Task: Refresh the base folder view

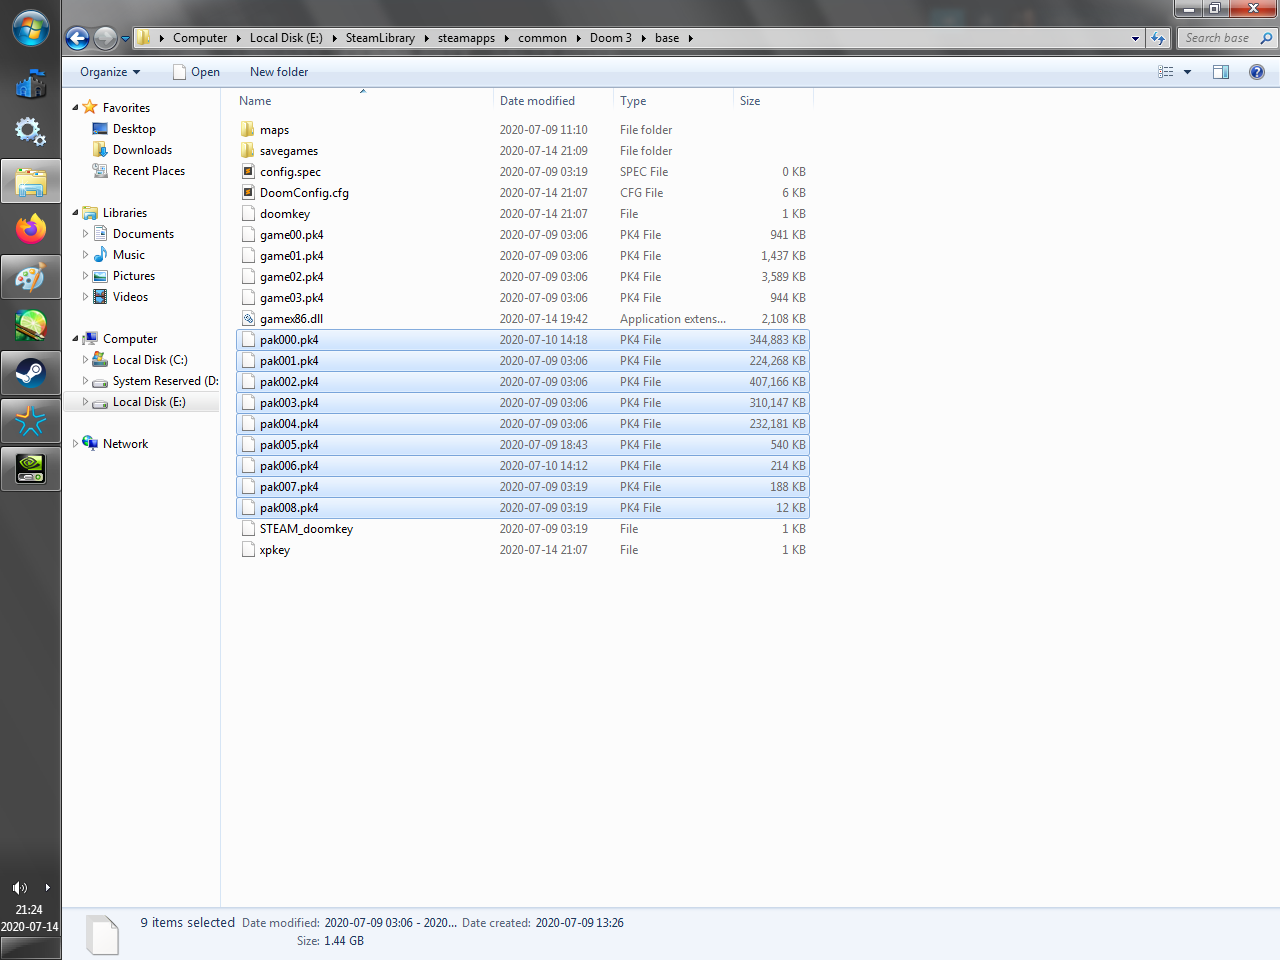Action: (x=1158, y=38)
